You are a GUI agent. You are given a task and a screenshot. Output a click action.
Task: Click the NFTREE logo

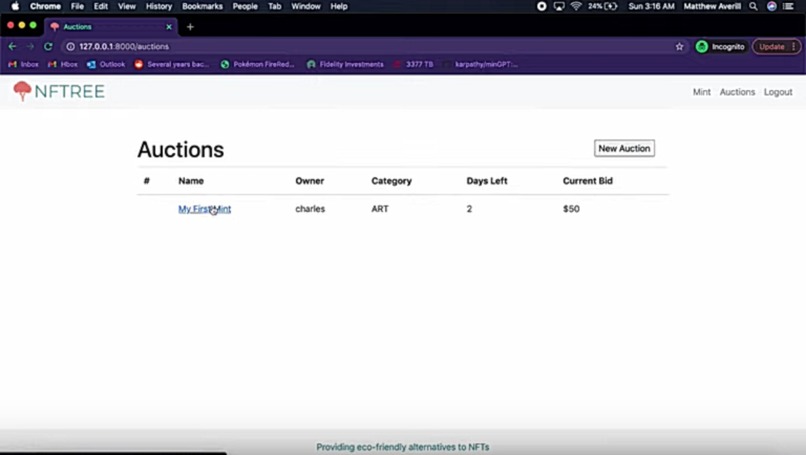pyautogui.click(x=59, y=91)
